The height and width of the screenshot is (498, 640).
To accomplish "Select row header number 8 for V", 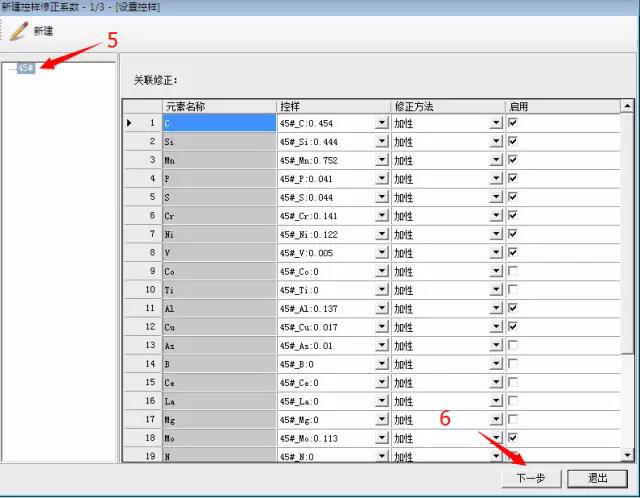I will 149,253.
